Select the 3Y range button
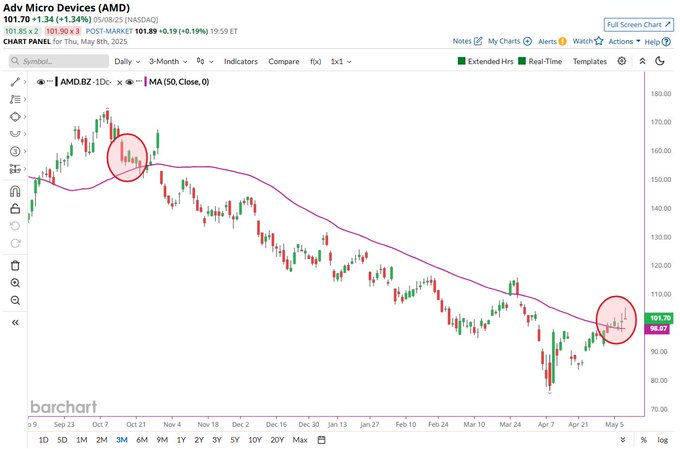680x449 pixels. click(217, 440)
